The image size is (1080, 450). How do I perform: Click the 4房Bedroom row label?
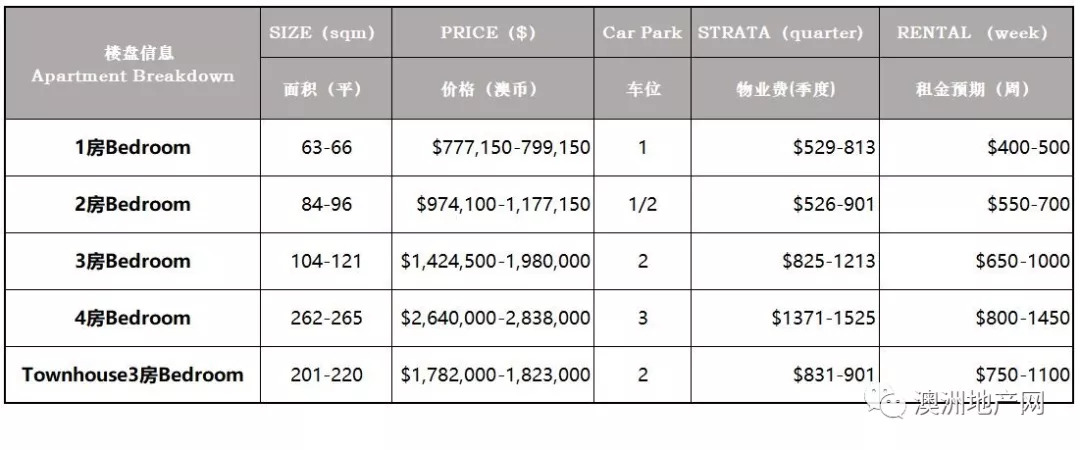pyautogui.click(x=133, y=319)
